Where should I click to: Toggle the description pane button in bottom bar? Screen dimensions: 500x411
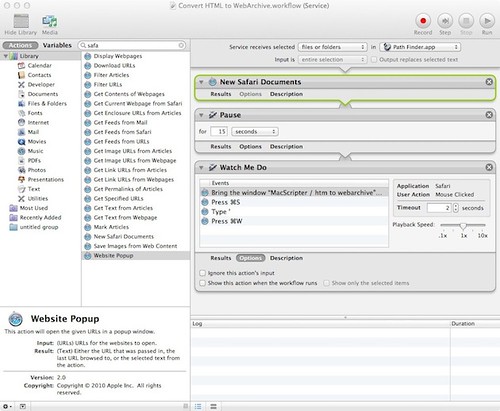(x=23, y=406)
